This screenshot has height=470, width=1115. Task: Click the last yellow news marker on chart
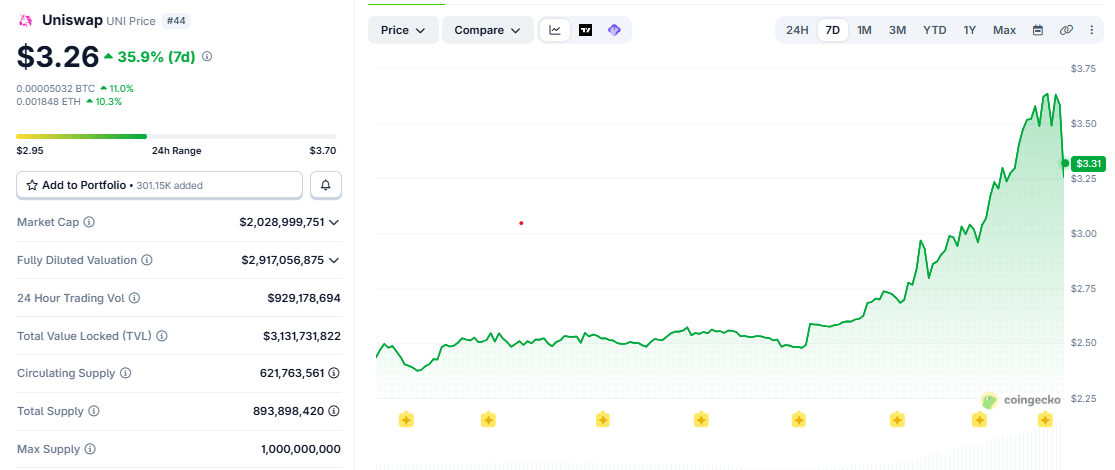1045,420
